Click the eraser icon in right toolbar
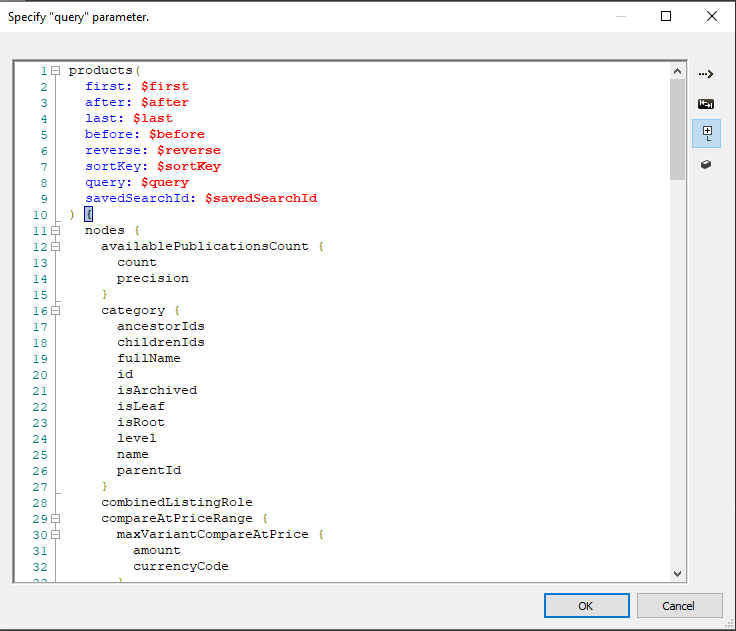 (x=706, y=164)
